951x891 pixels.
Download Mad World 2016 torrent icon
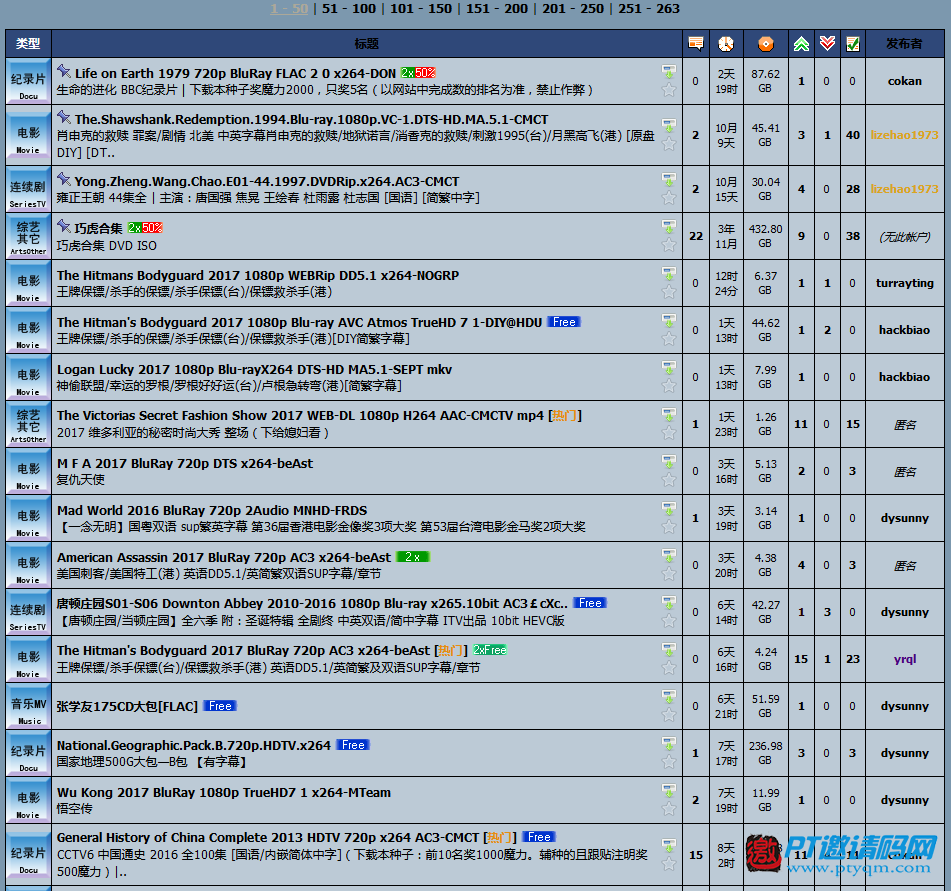click(x=668, y=509)
